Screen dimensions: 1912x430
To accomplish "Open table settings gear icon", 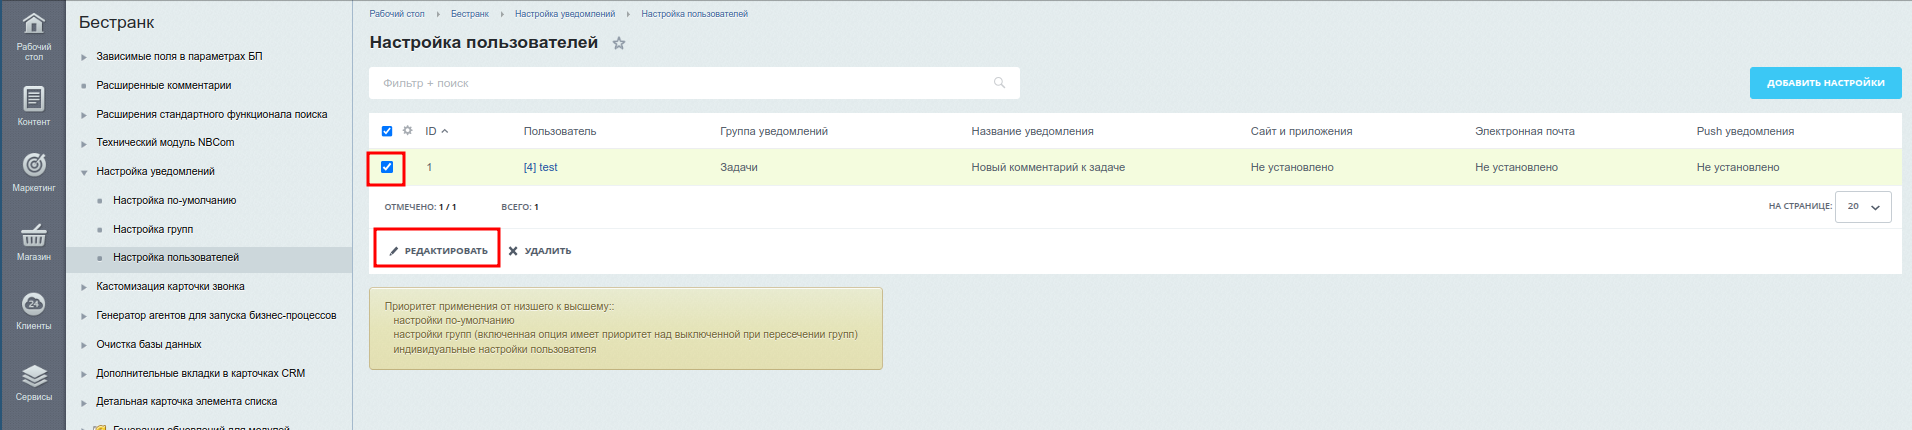I will point(407,131).
